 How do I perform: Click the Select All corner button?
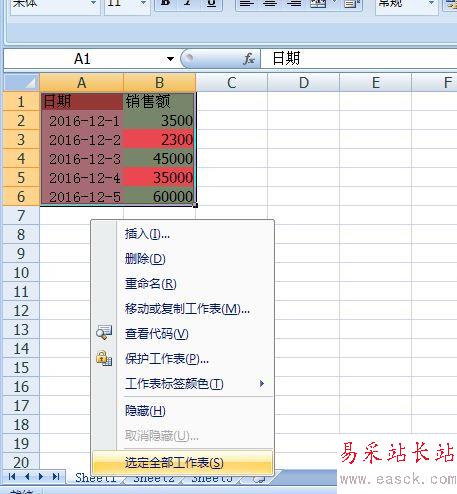tap(21, 83)
